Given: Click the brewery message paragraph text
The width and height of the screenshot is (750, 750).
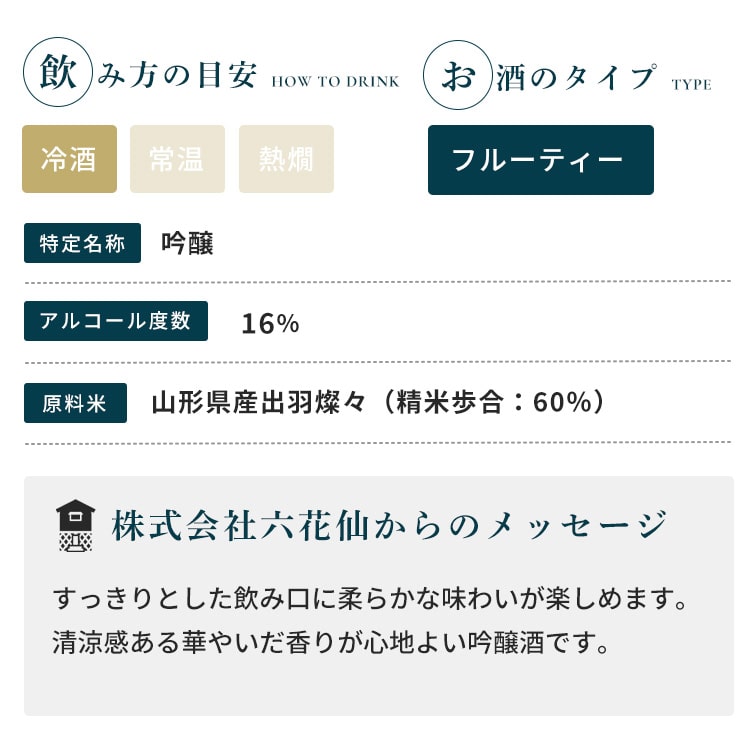Looking at the screenshot, I should pyautogui.click(x=370, y=620).
